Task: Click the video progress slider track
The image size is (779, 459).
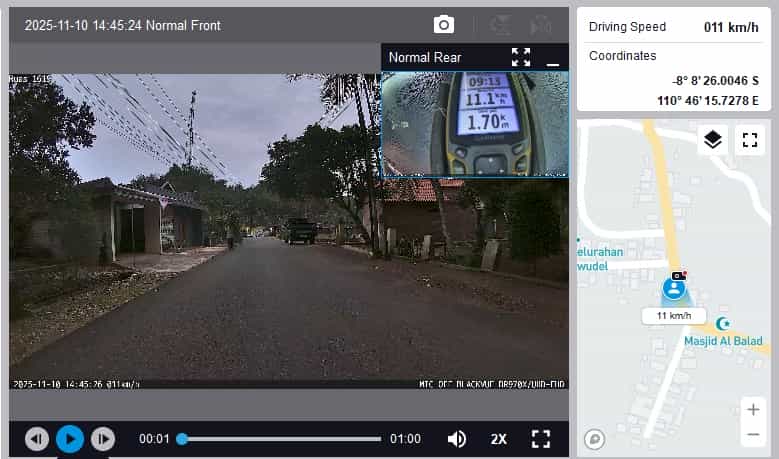Action: 281,438
